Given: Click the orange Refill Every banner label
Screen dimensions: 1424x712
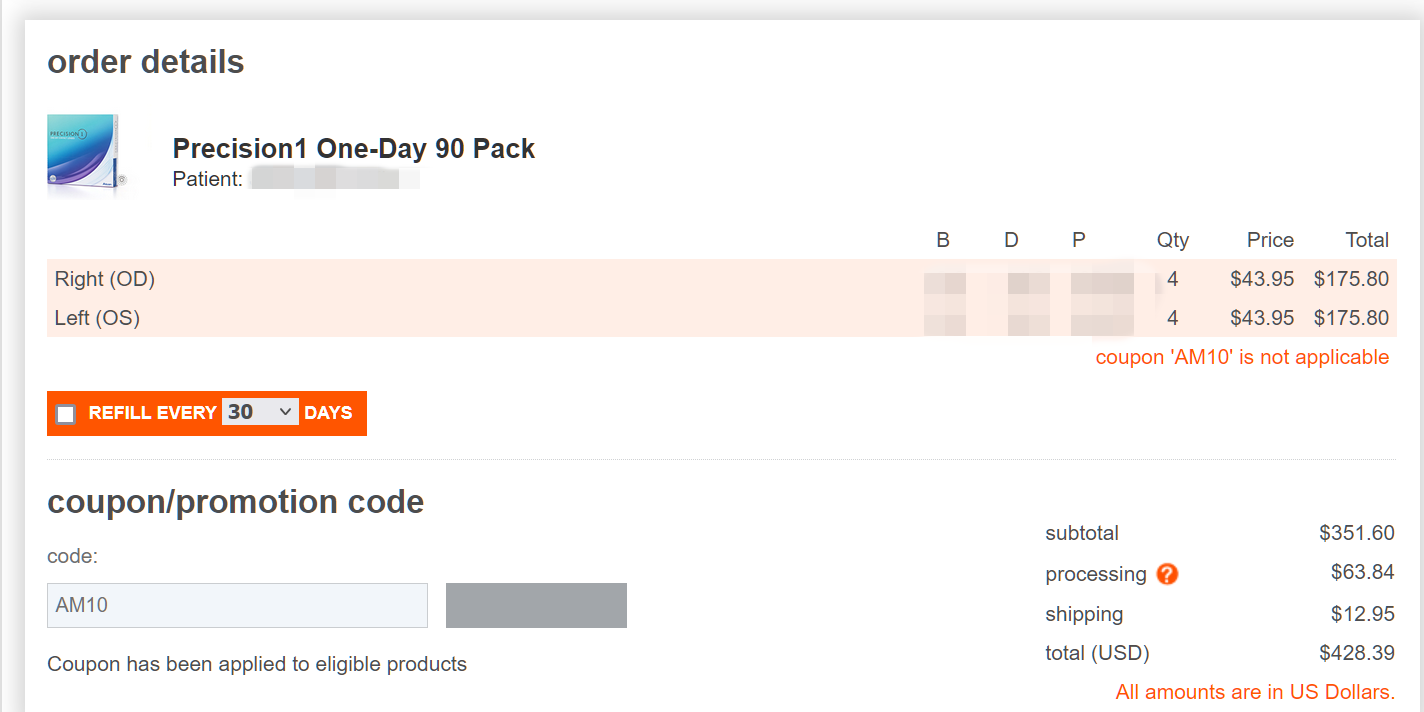Looking at the screenshot, I should pyautogui.click(x=152, y=413).
